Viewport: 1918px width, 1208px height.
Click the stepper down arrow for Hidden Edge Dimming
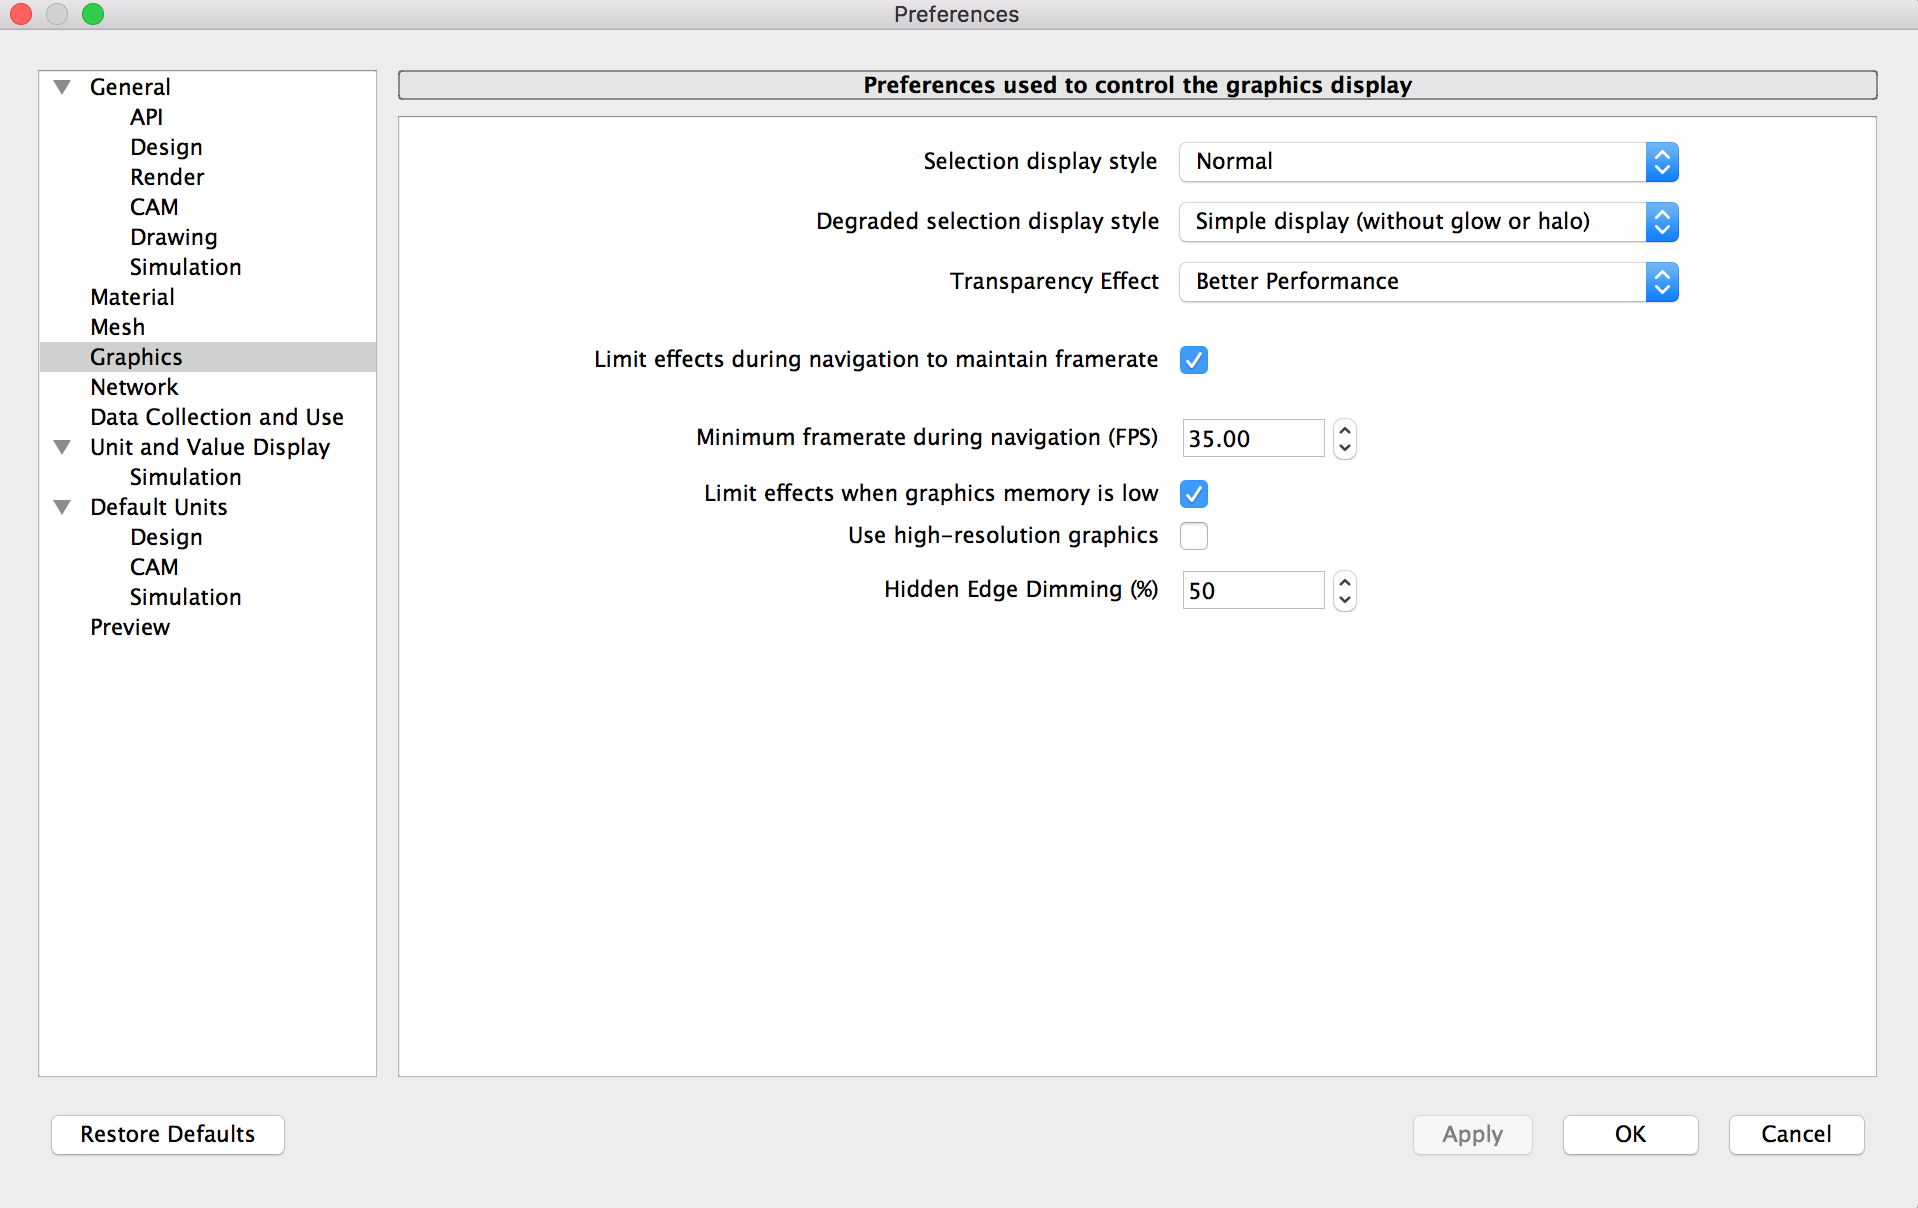pyautogui.click(x=1345, y=600)
